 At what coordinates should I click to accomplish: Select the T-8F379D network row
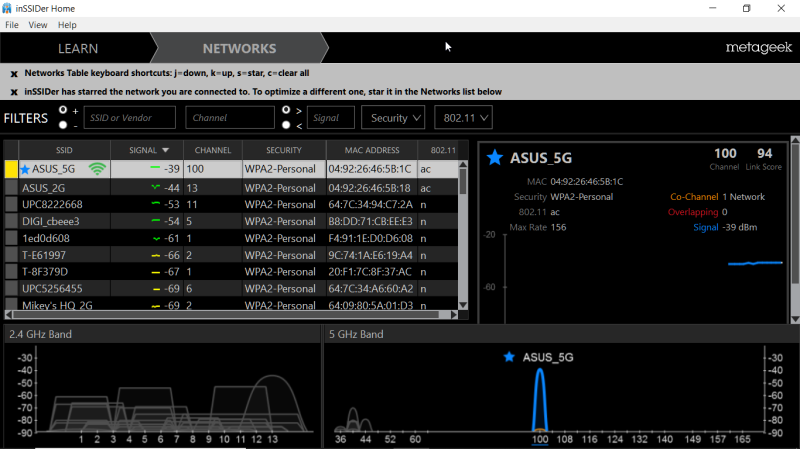pyautogui.click(x=231, y=272)
